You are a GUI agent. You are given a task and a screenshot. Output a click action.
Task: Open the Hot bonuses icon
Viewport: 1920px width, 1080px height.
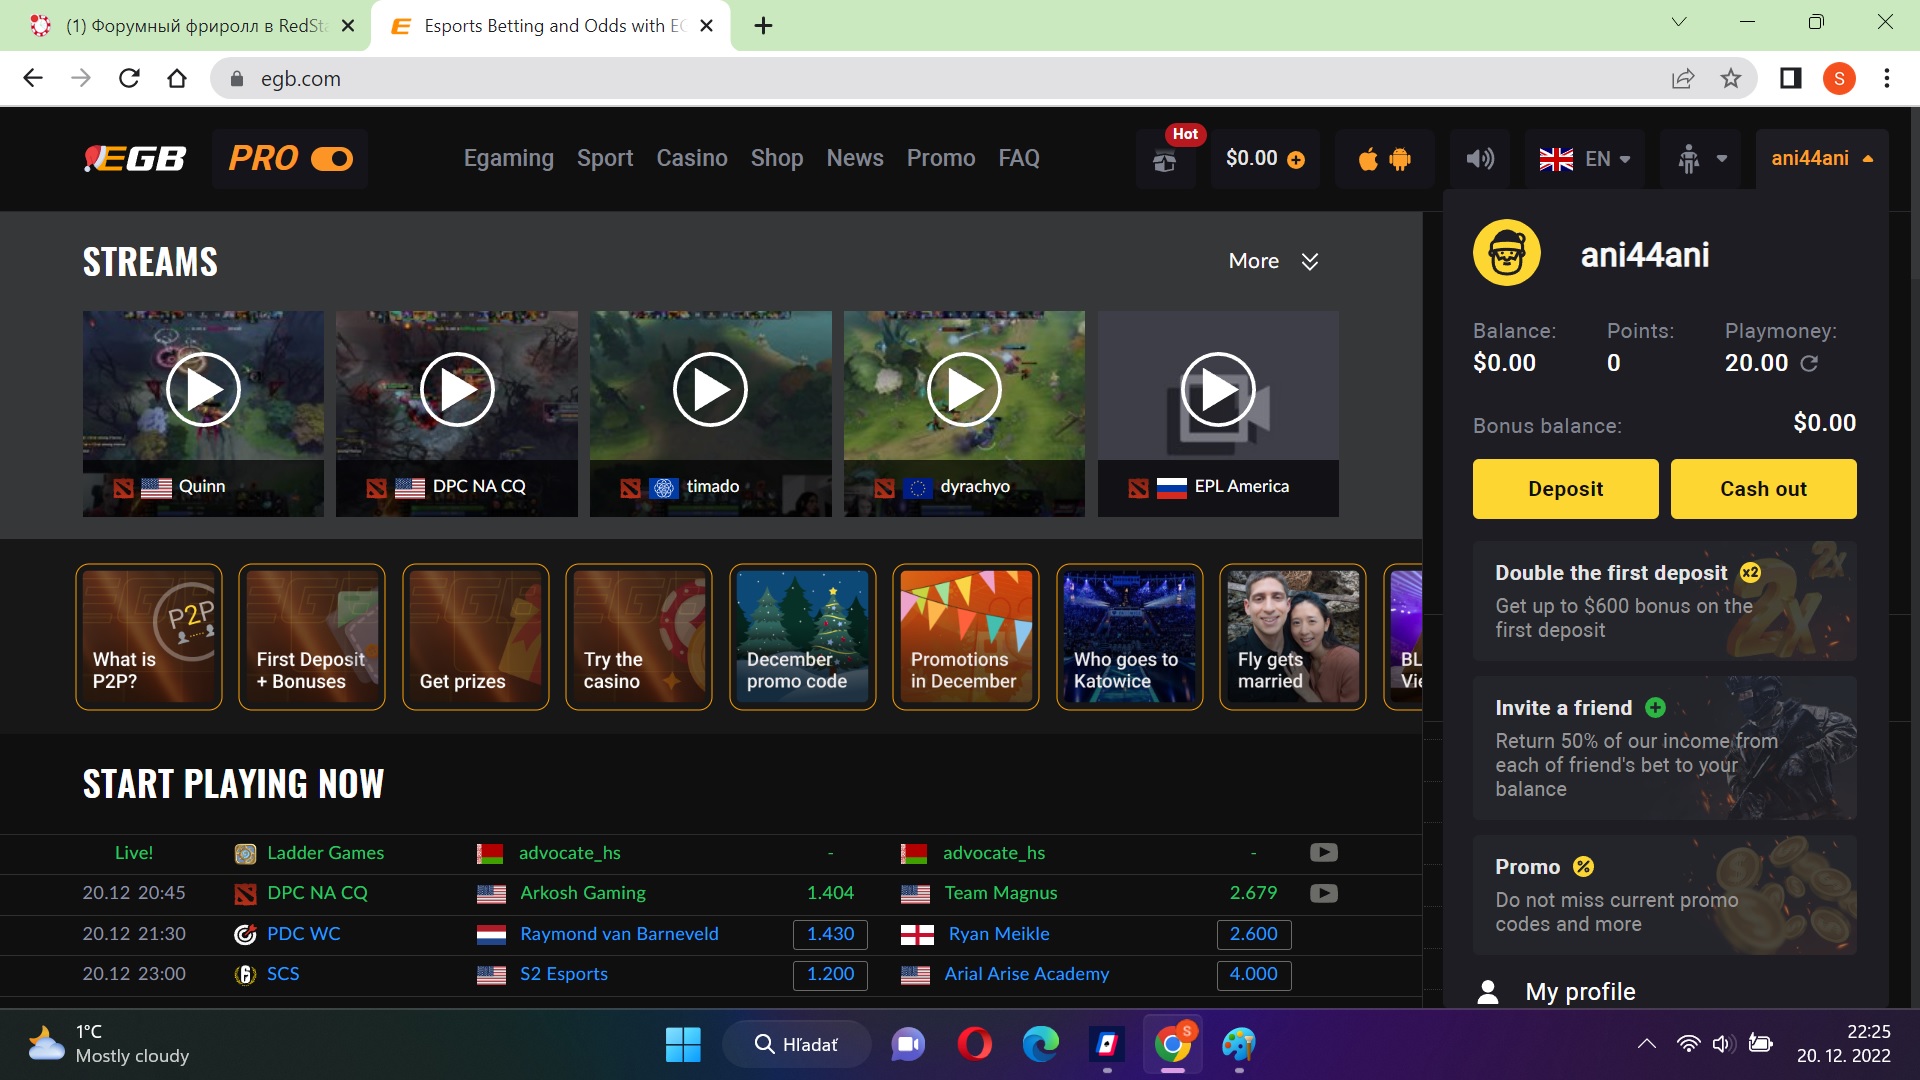pos(1165,158)
